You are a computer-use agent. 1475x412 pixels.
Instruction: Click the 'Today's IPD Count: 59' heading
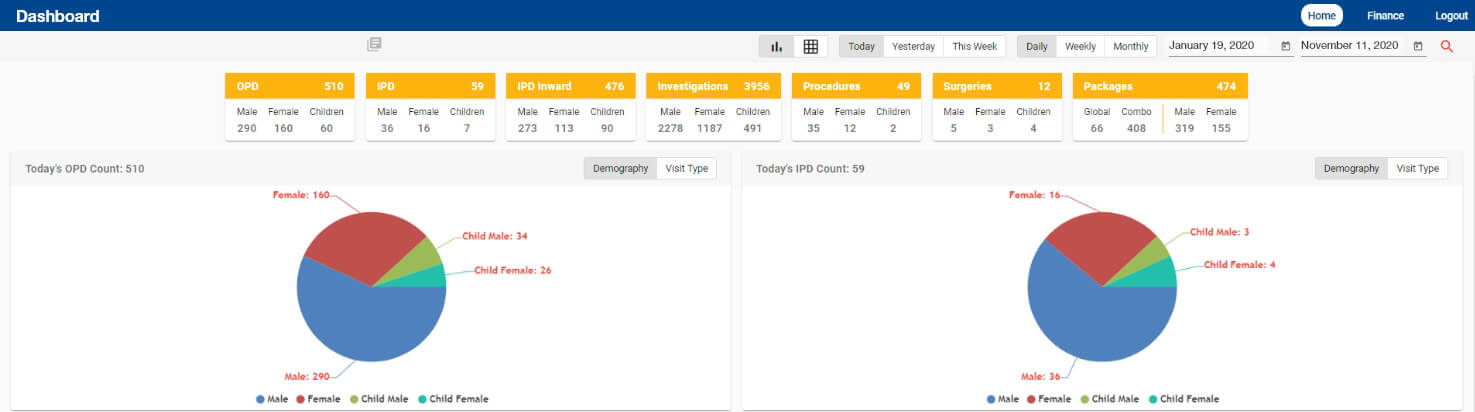810,169
